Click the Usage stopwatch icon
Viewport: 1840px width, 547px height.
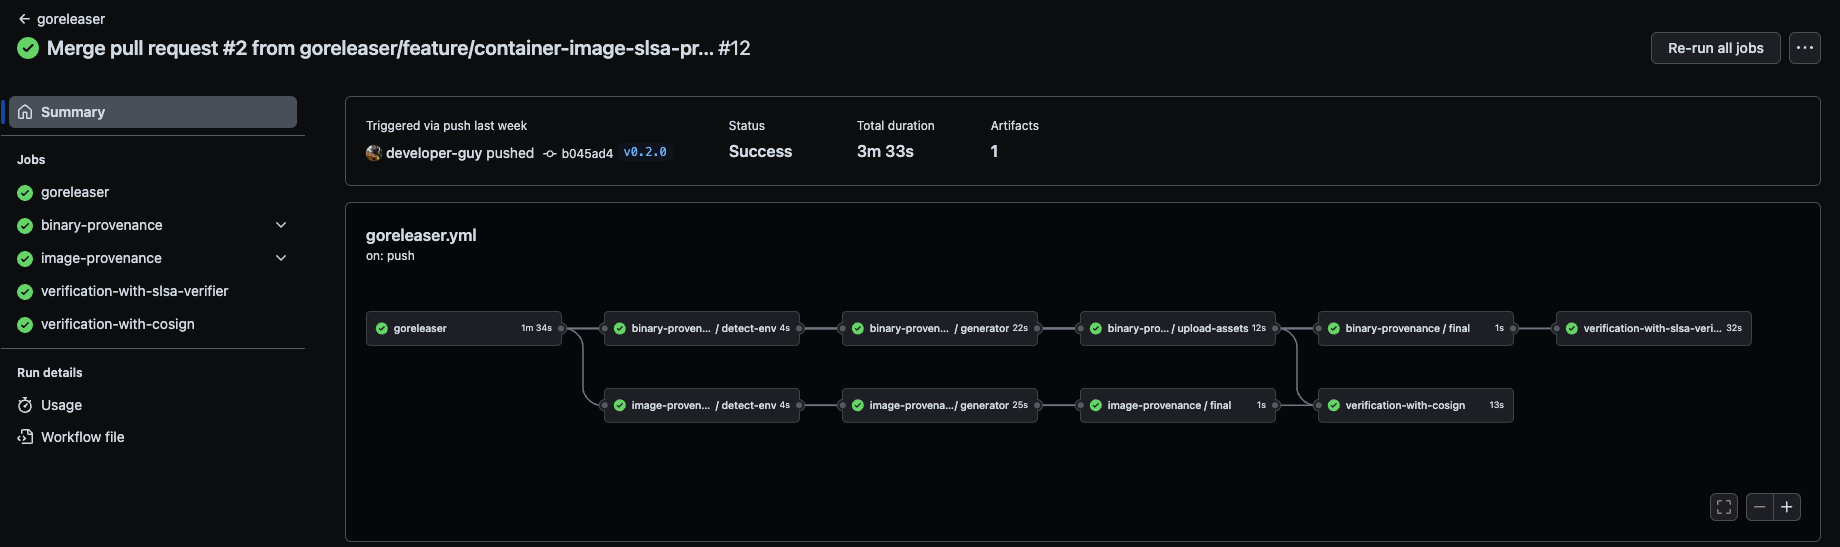coord(25,405)
